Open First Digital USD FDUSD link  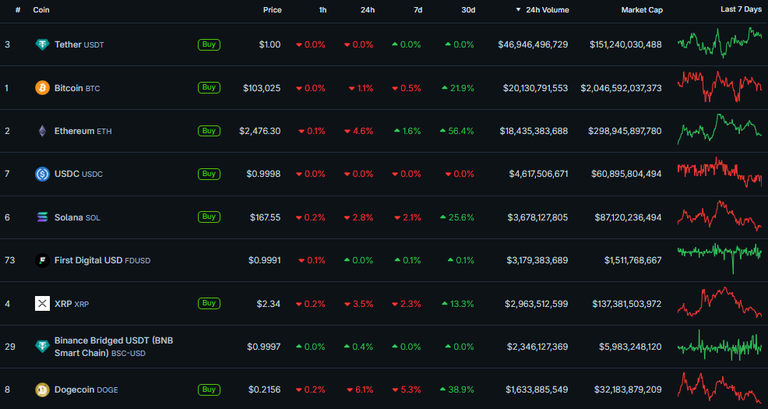click(x=102, y=260)
